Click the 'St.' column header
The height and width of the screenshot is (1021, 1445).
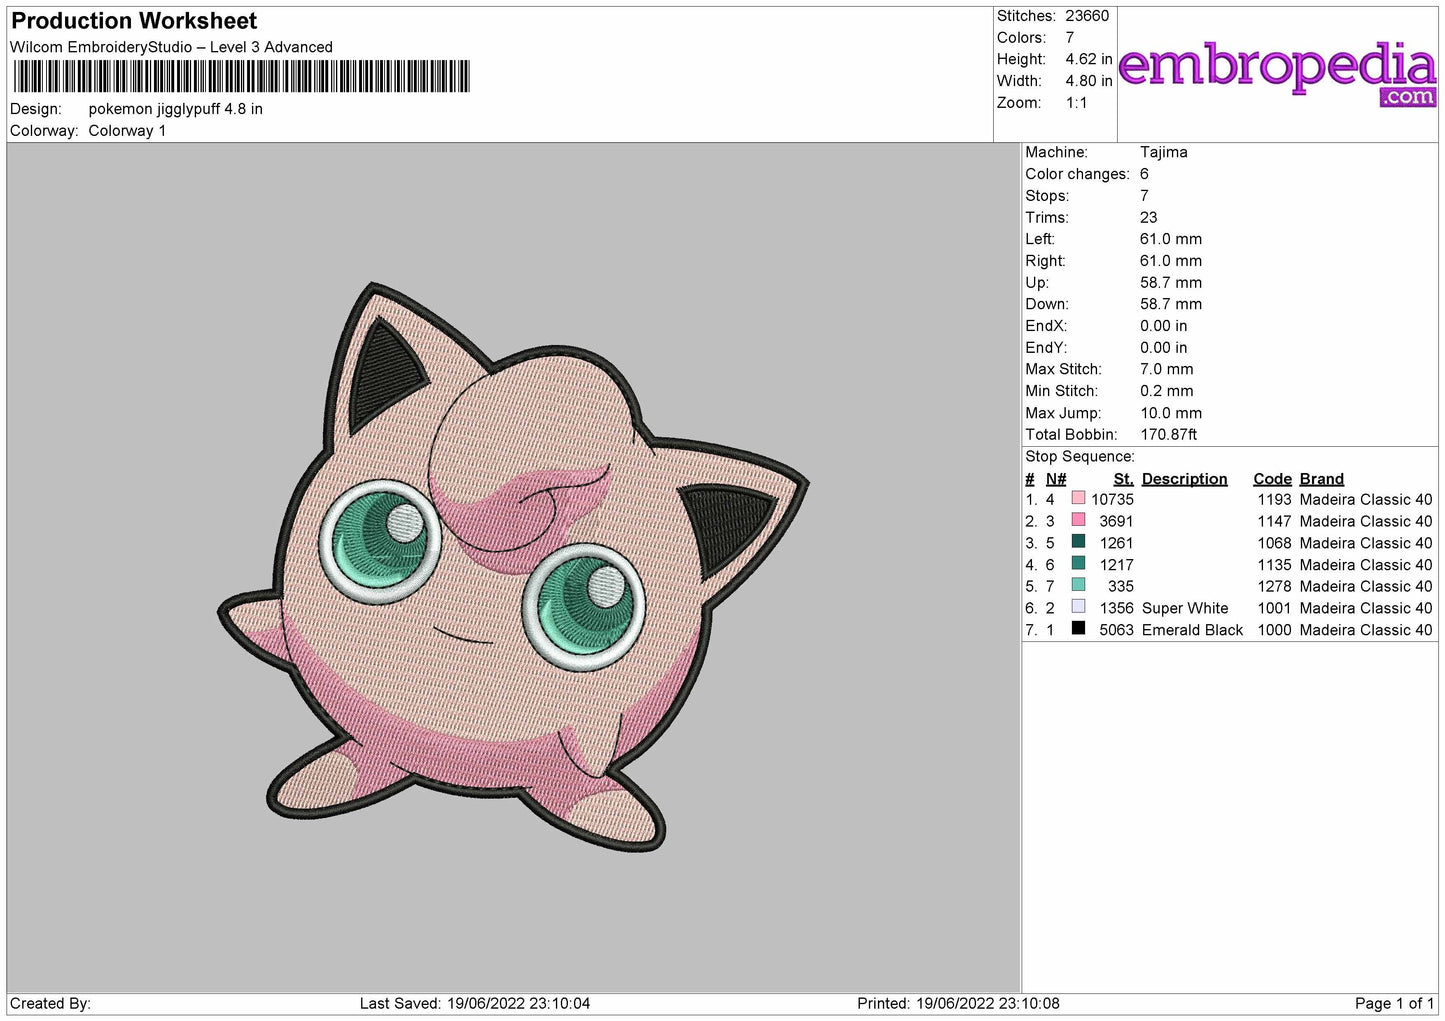(x=1124, y=479)
